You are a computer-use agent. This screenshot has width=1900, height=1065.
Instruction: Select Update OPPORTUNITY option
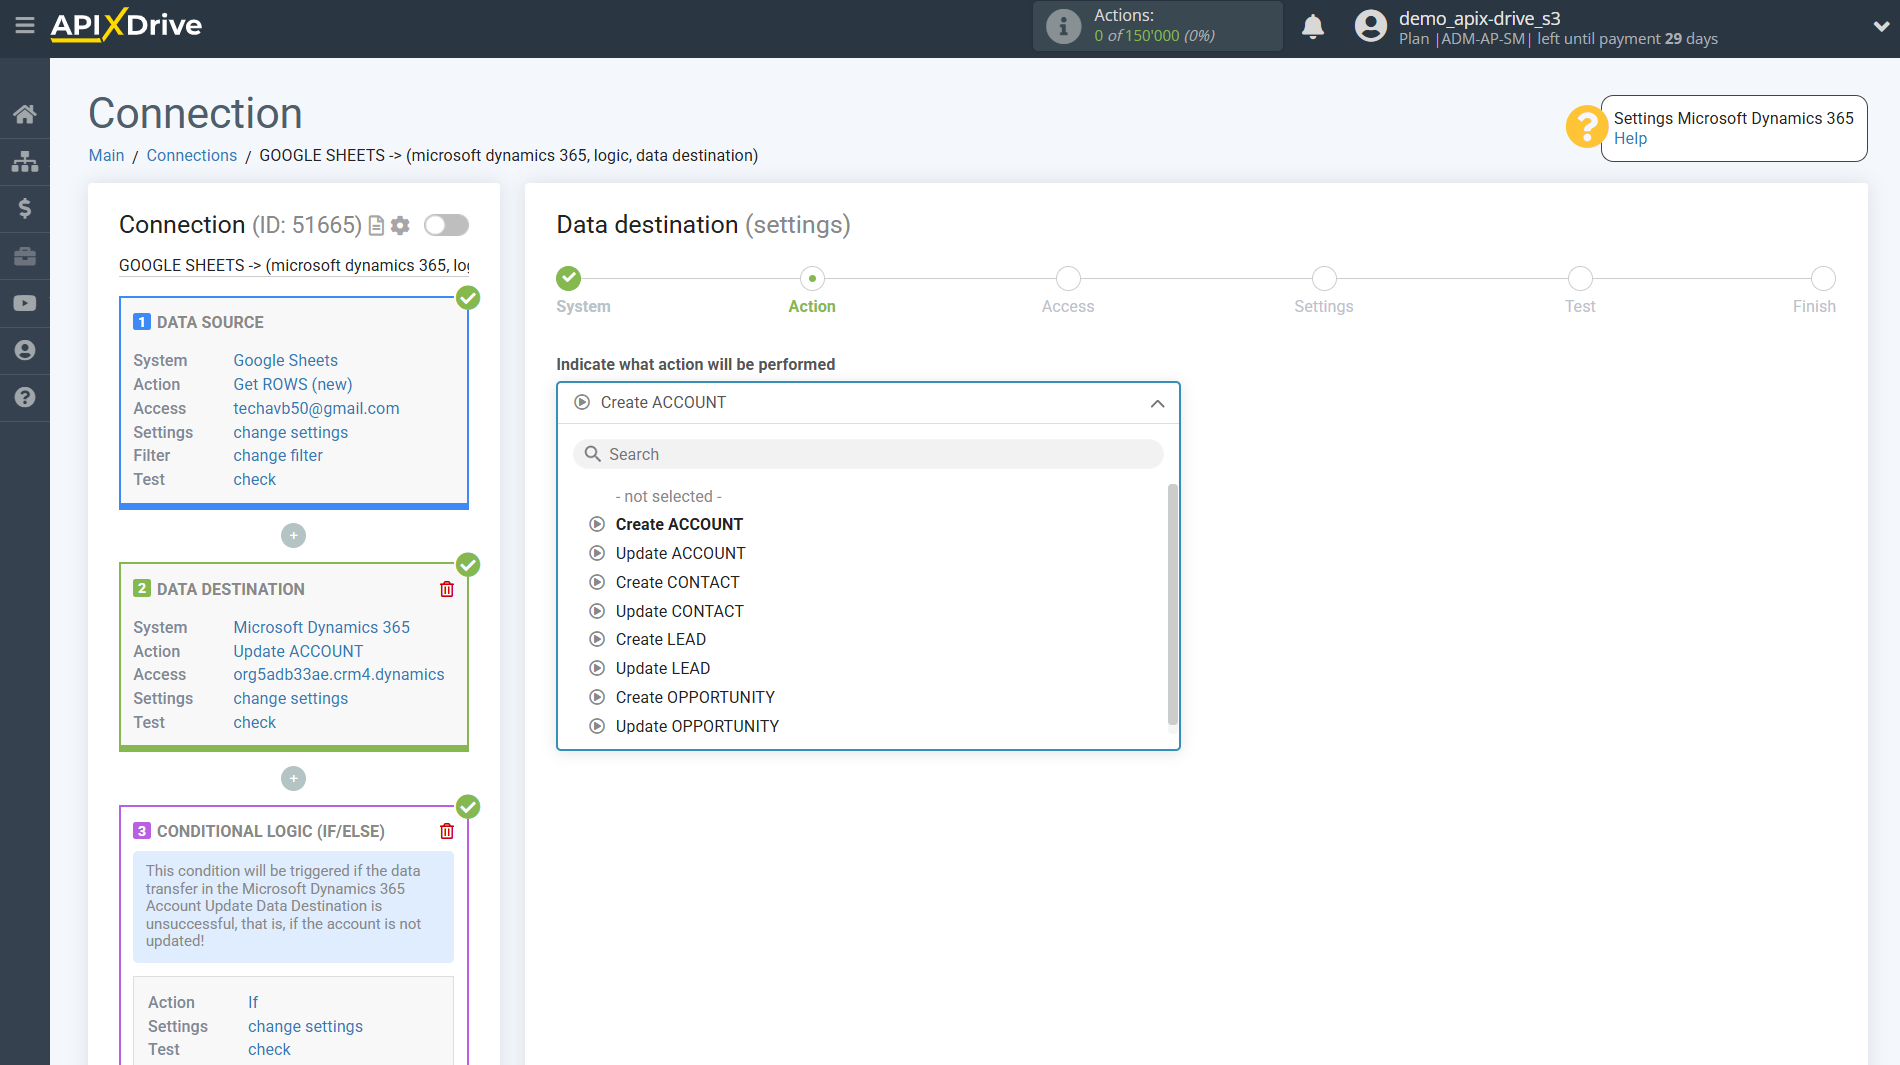(697, 726)
